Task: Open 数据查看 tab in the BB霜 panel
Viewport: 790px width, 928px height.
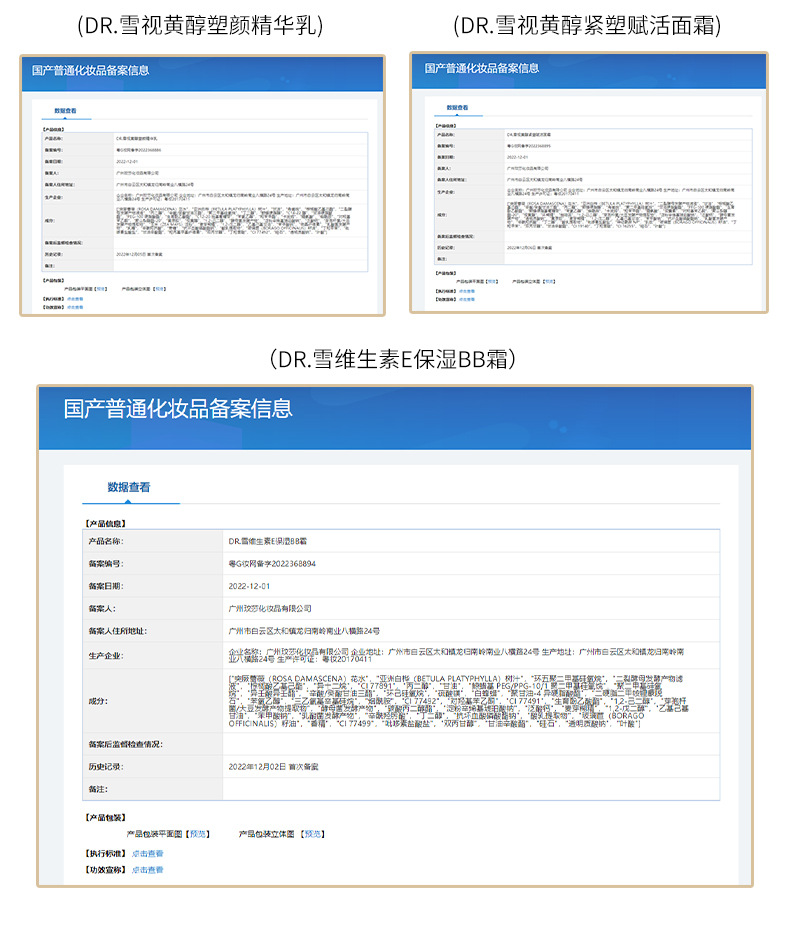Action: (x=128, y=487)
